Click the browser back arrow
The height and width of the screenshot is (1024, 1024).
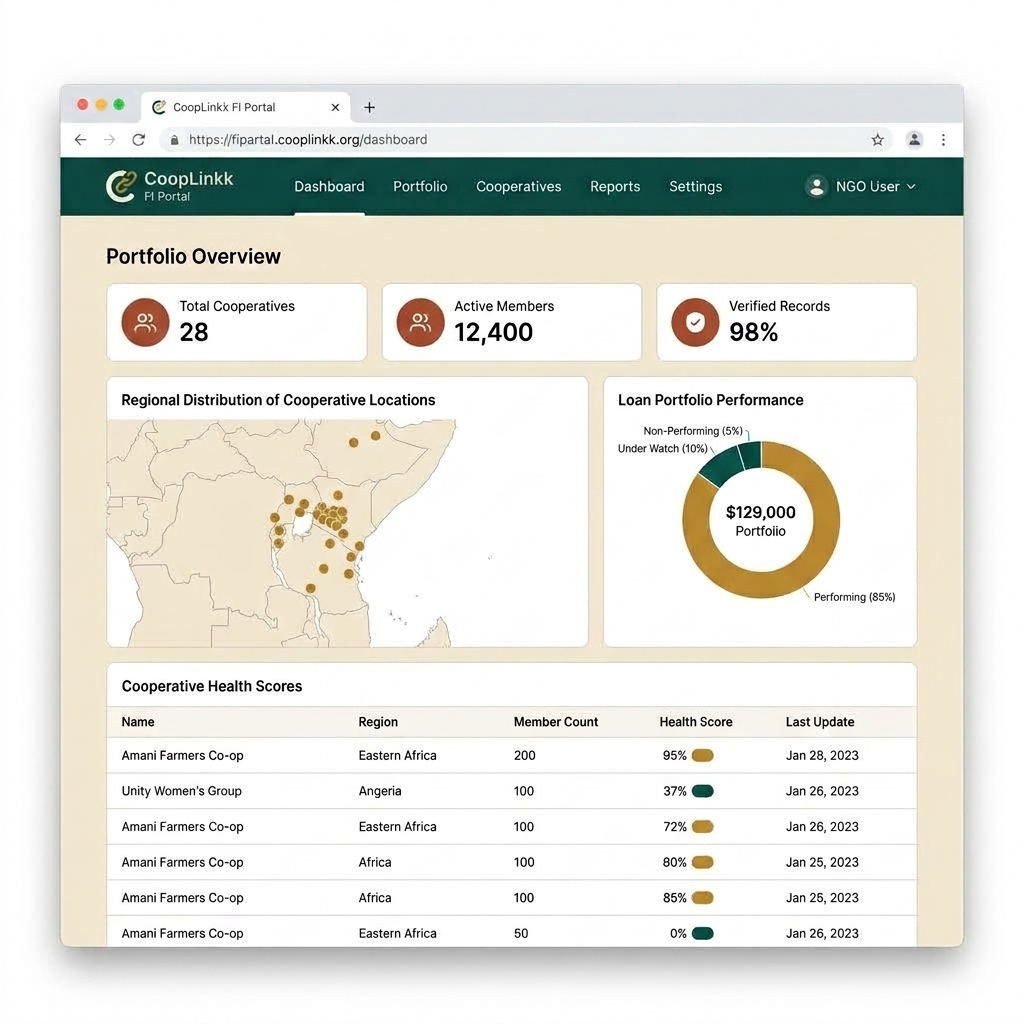pyautogui.click(x=80, y=140)
